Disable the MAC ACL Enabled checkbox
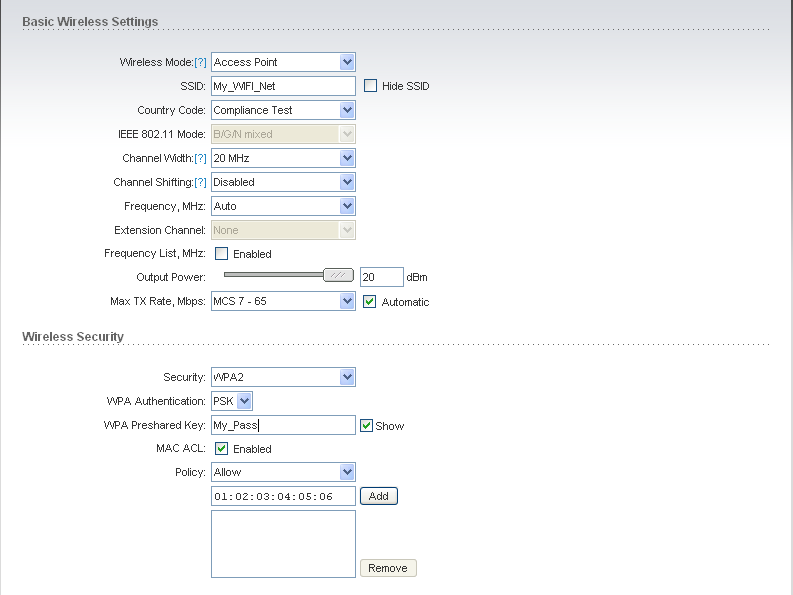793x595 pixels. (x=222, y=448)
